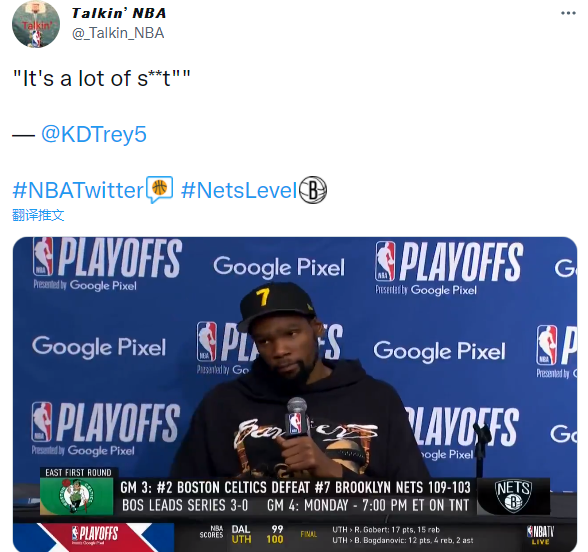Open the three-dot more options menu
The width and height of the screenshot is (588, 552).
click(x=568, y=13)
